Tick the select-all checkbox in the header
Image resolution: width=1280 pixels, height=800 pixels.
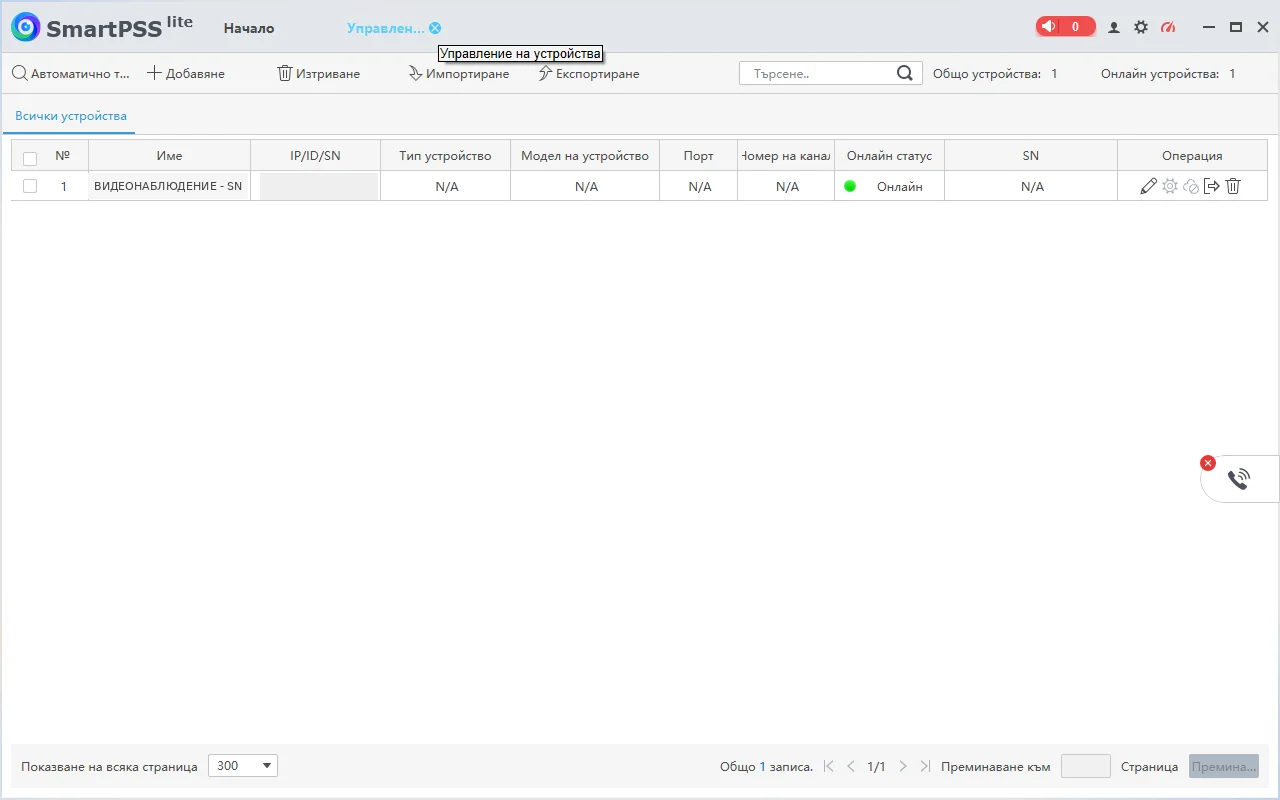click(x=30, y=158)
